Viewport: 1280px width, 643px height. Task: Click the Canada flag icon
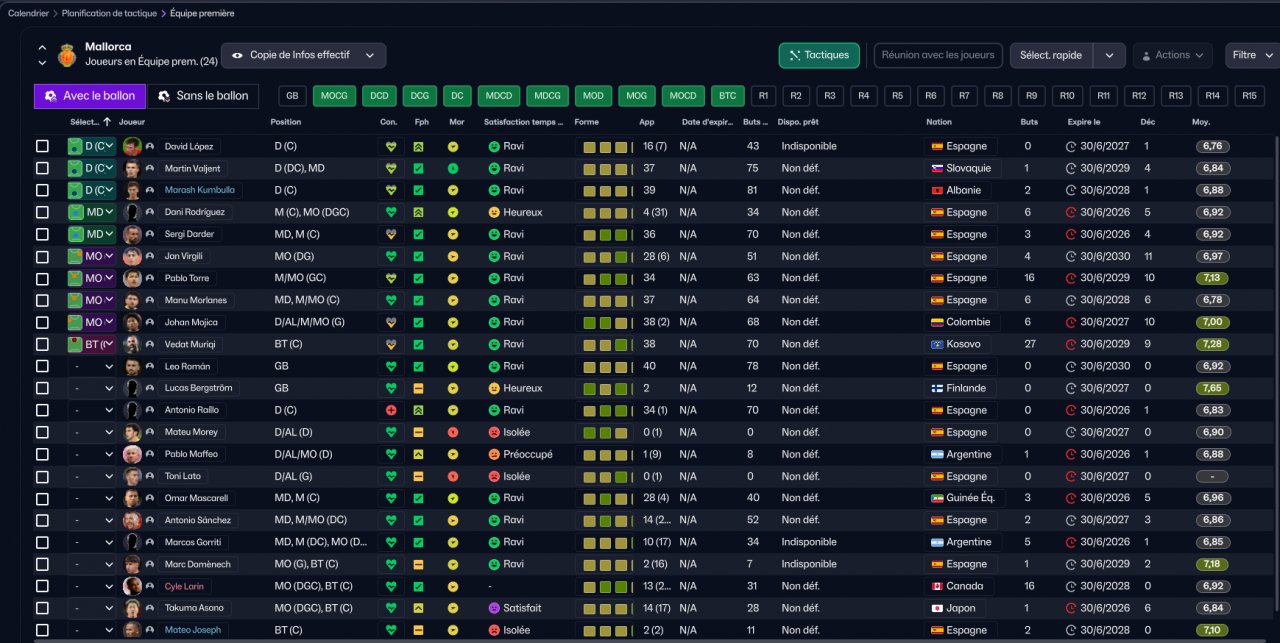(x=937, y=586)
